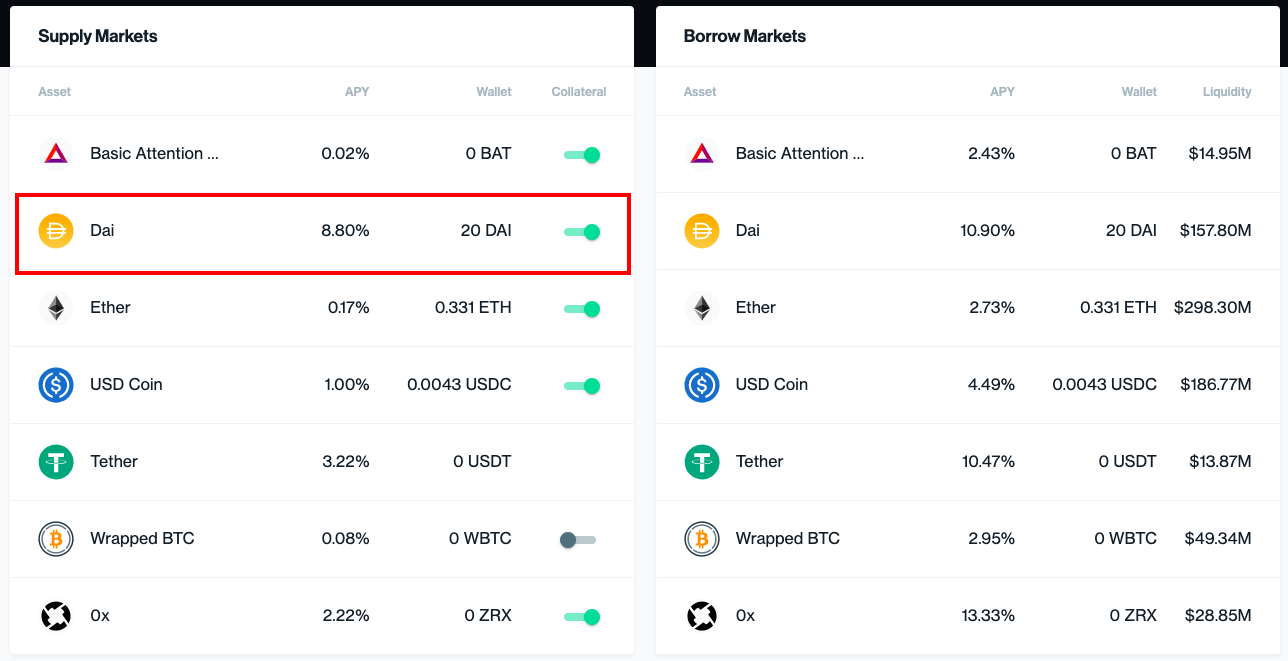
Task: Click the Basic Attention Token icon in Borrow Markets
Action: tap(702, 154)
